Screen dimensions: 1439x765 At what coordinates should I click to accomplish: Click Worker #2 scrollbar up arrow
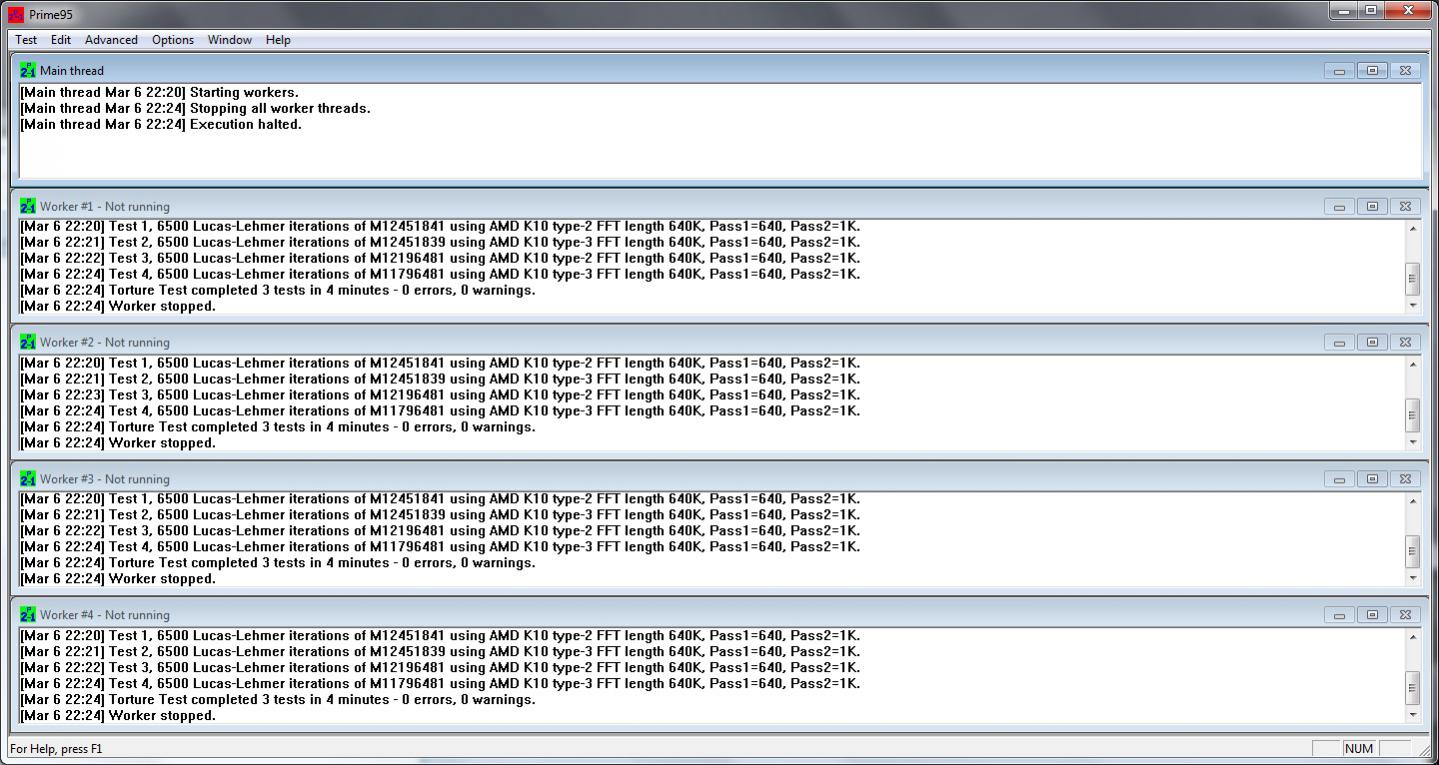point(1412,365)
